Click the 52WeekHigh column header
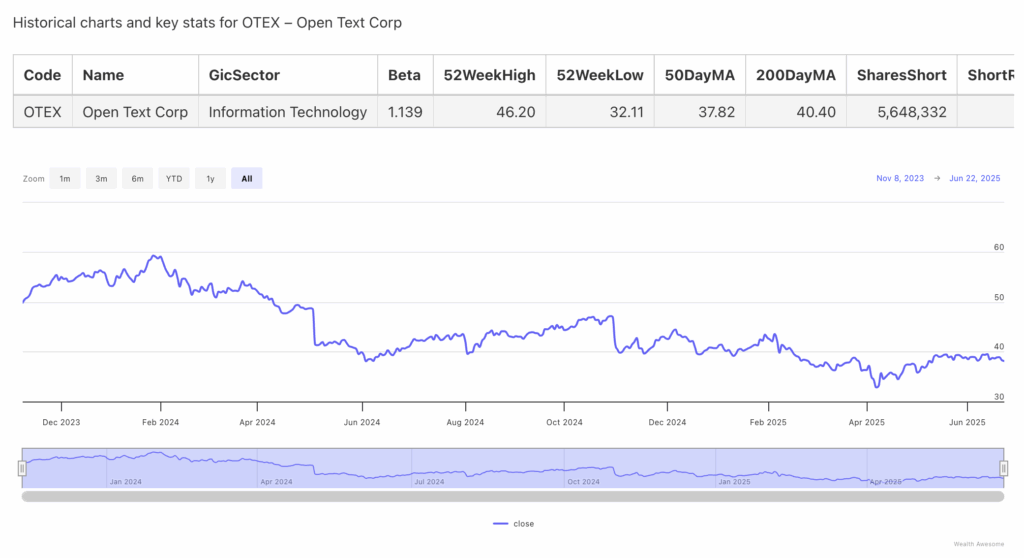1024x558 pixels. [489, 75]
